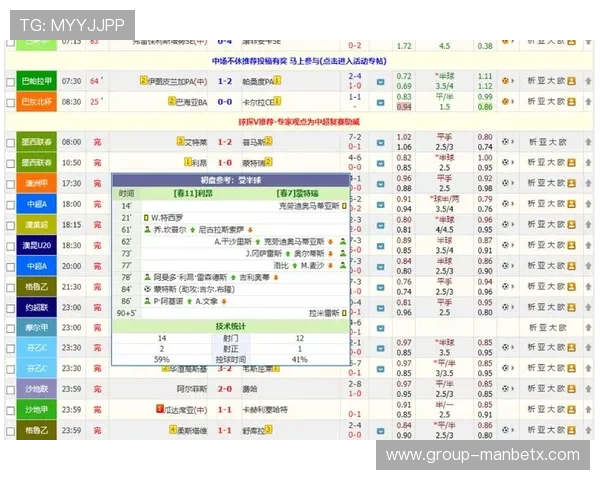The image size is (600, 480).
Task: Expand the blue arrow icon in 摩尔甲 row
Action: (380, 328)
